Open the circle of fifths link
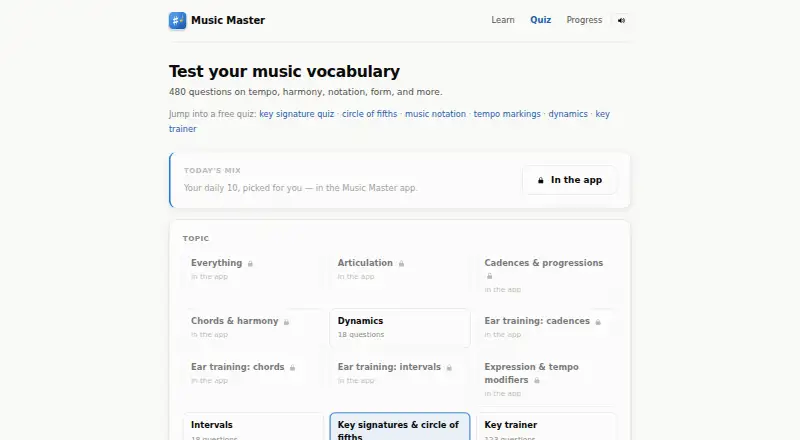The height and width of the screenshot is (440, 800). [369, 114]
